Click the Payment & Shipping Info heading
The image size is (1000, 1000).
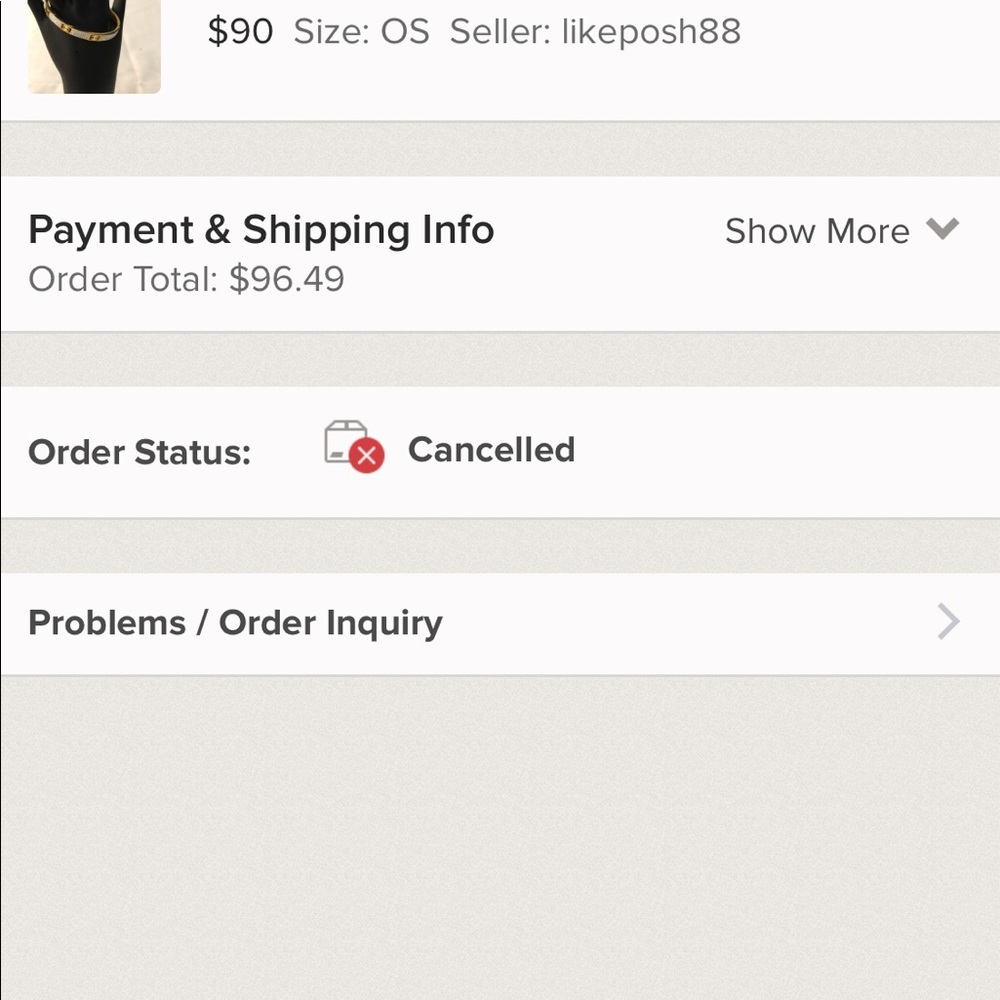[x=261, y=229]
